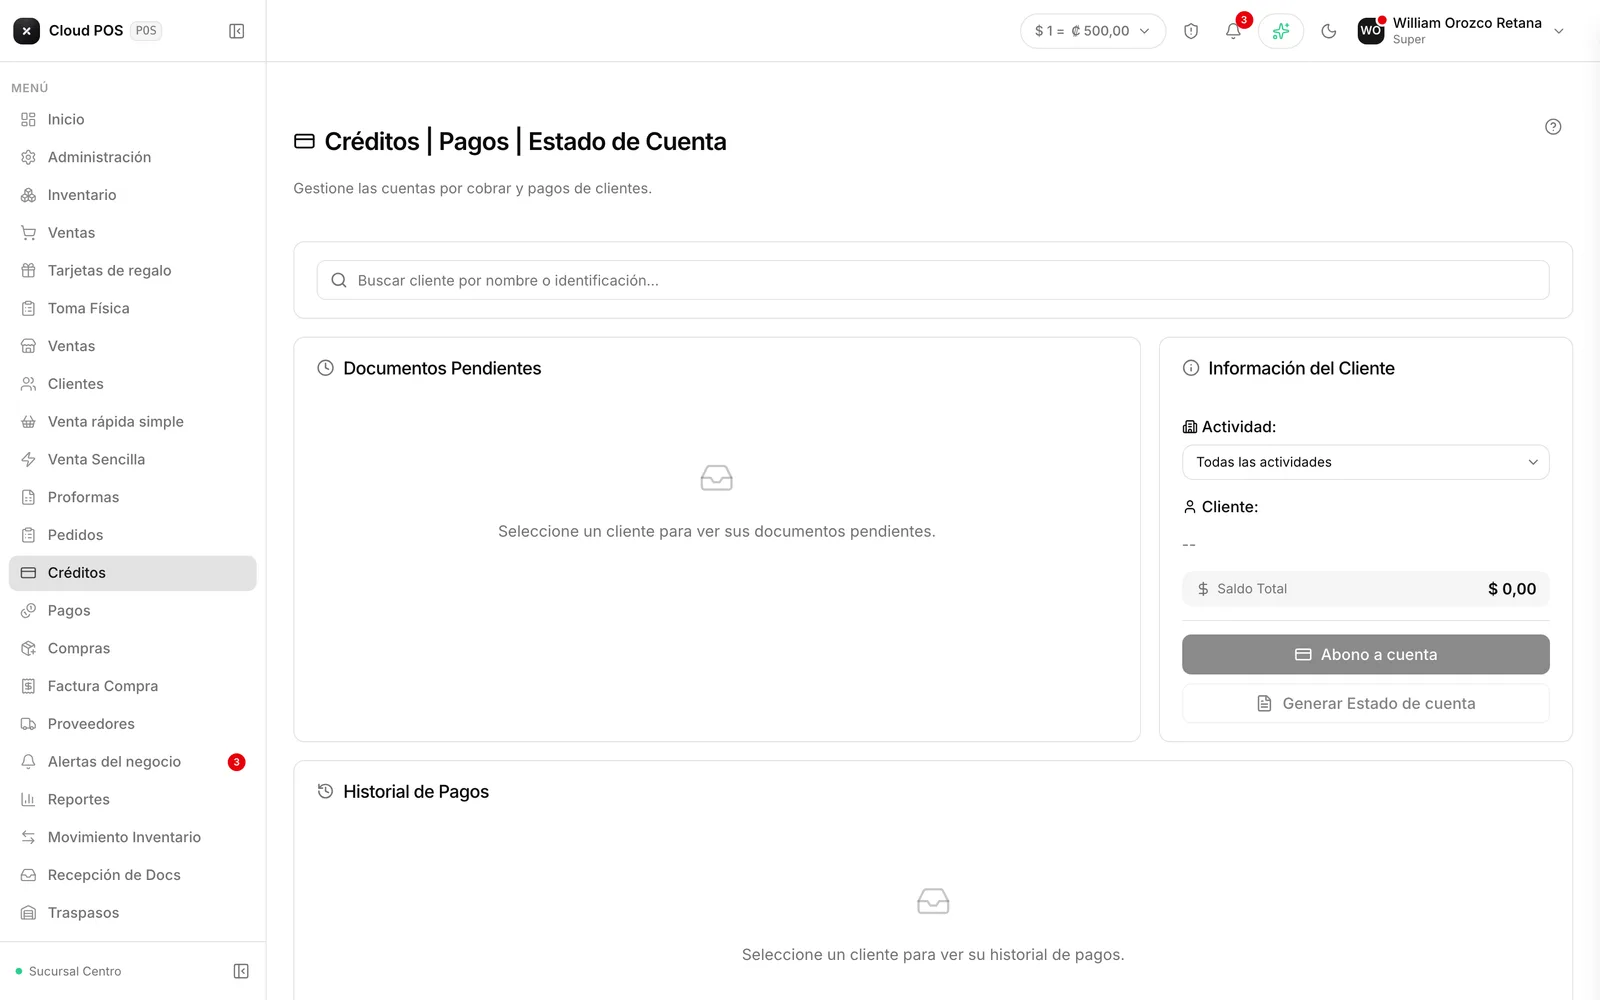
Task: Open the help question mark icon
Action: click(x=1553, y=127)
